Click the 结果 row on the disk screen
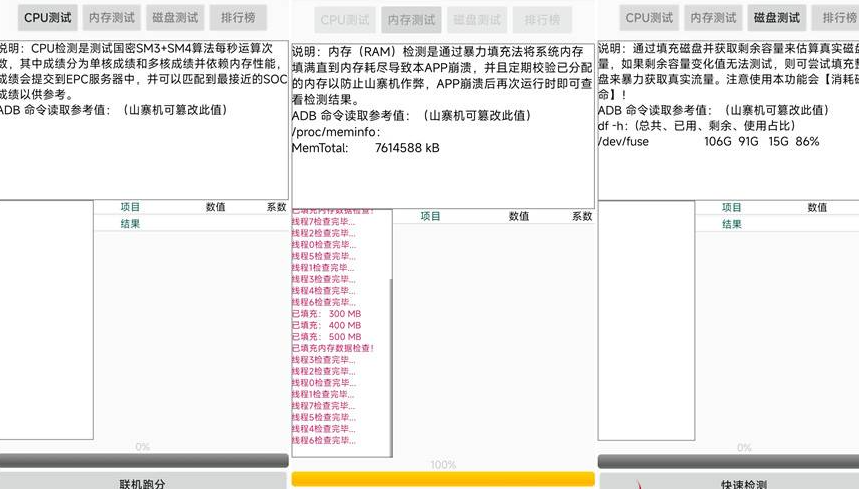Screen dimensions: 859x489 pyautogui.click(x=777, y=224)
